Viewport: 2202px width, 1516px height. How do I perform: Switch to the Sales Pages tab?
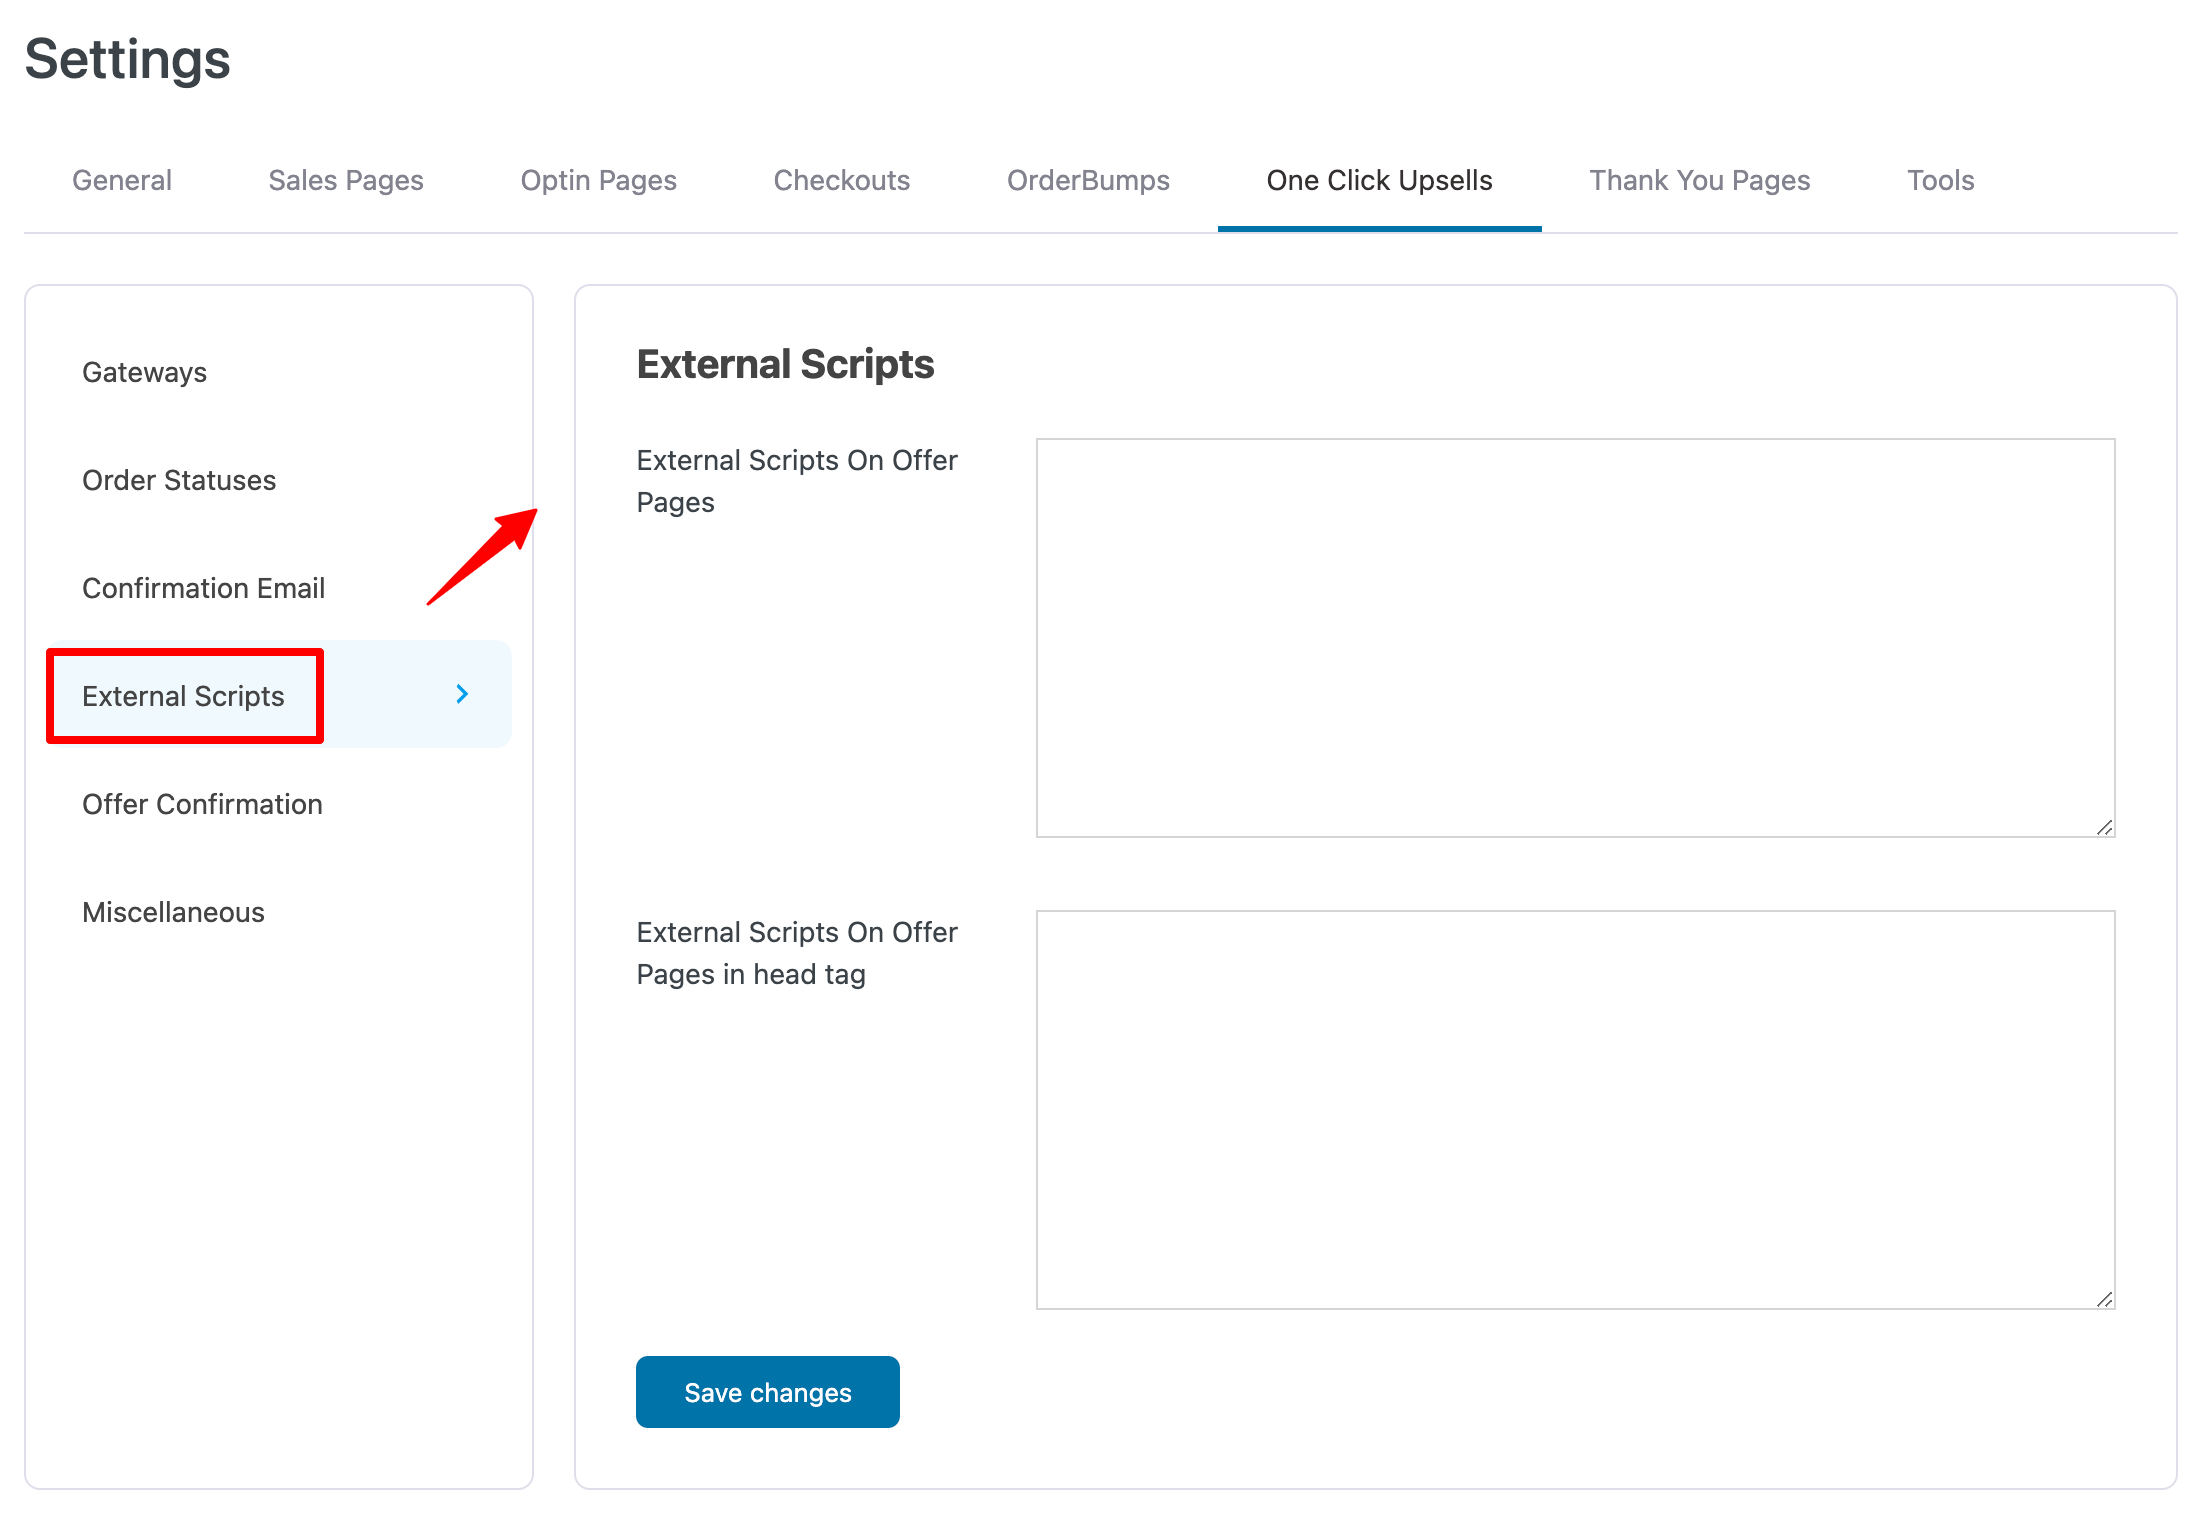[x=346, y=180]
